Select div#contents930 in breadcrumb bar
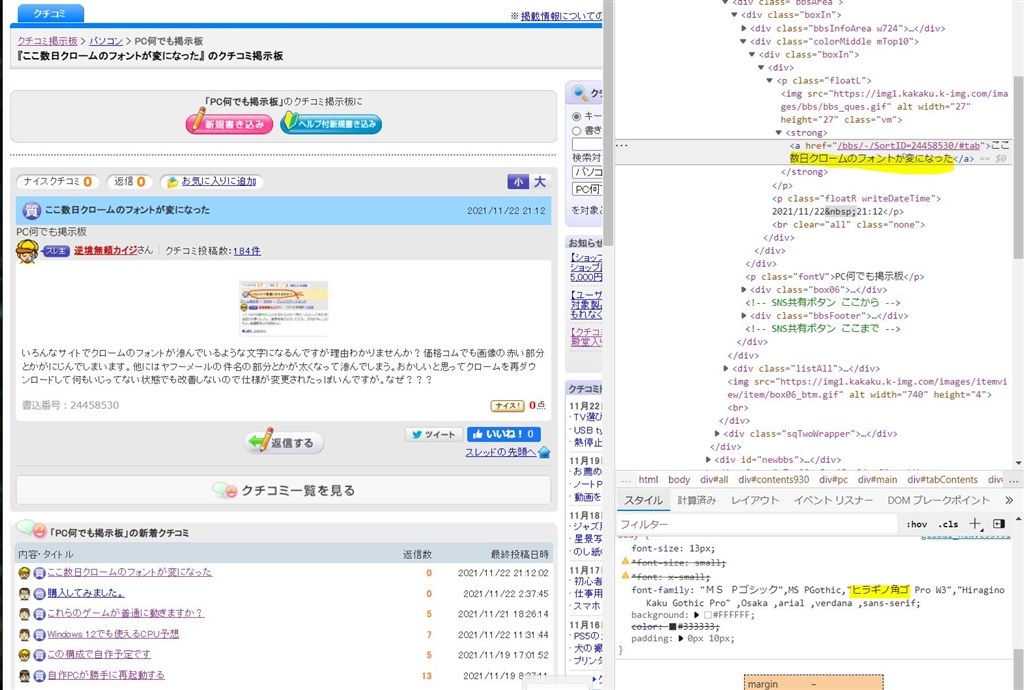 [x=773, y=479]
